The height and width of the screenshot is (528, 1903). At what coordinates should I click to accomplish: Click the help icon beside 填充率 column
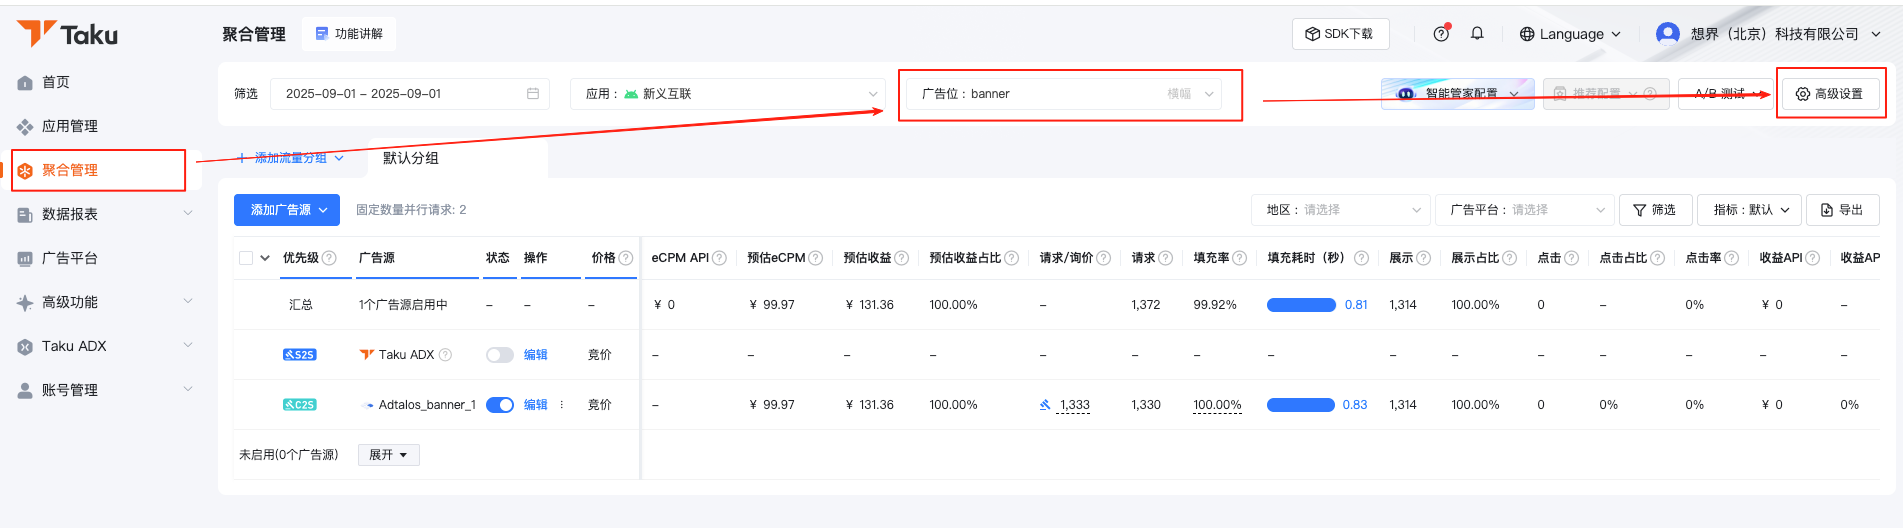click(1240, 258)
